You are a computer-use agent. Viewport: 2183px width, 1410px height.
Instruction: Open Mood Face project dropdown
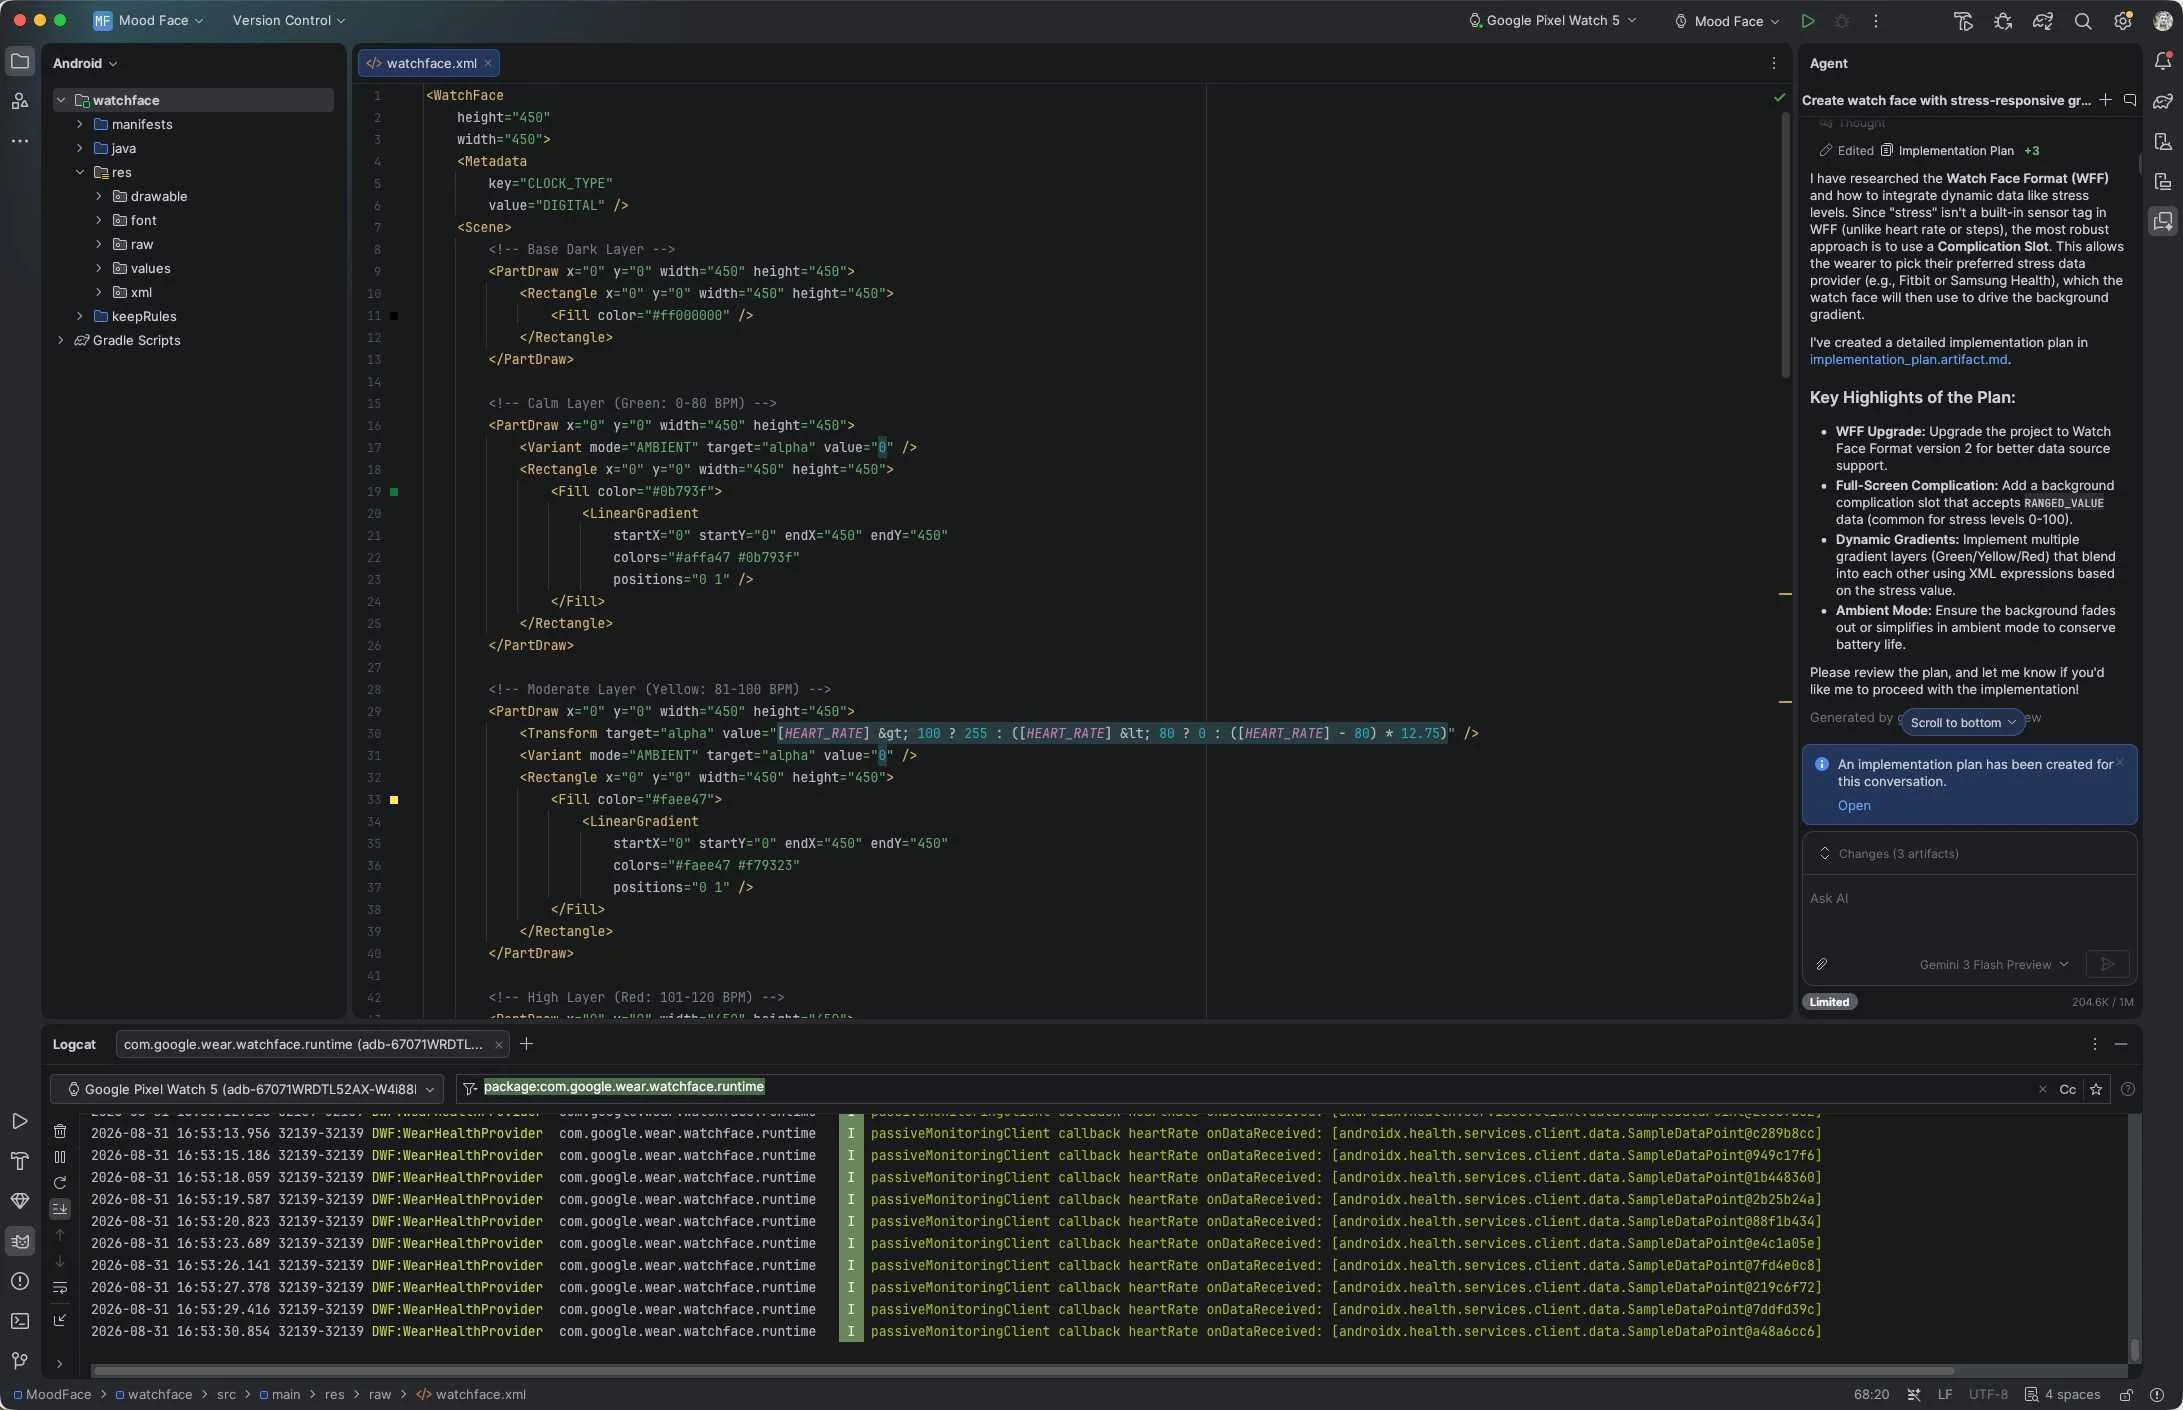point(148,20)
